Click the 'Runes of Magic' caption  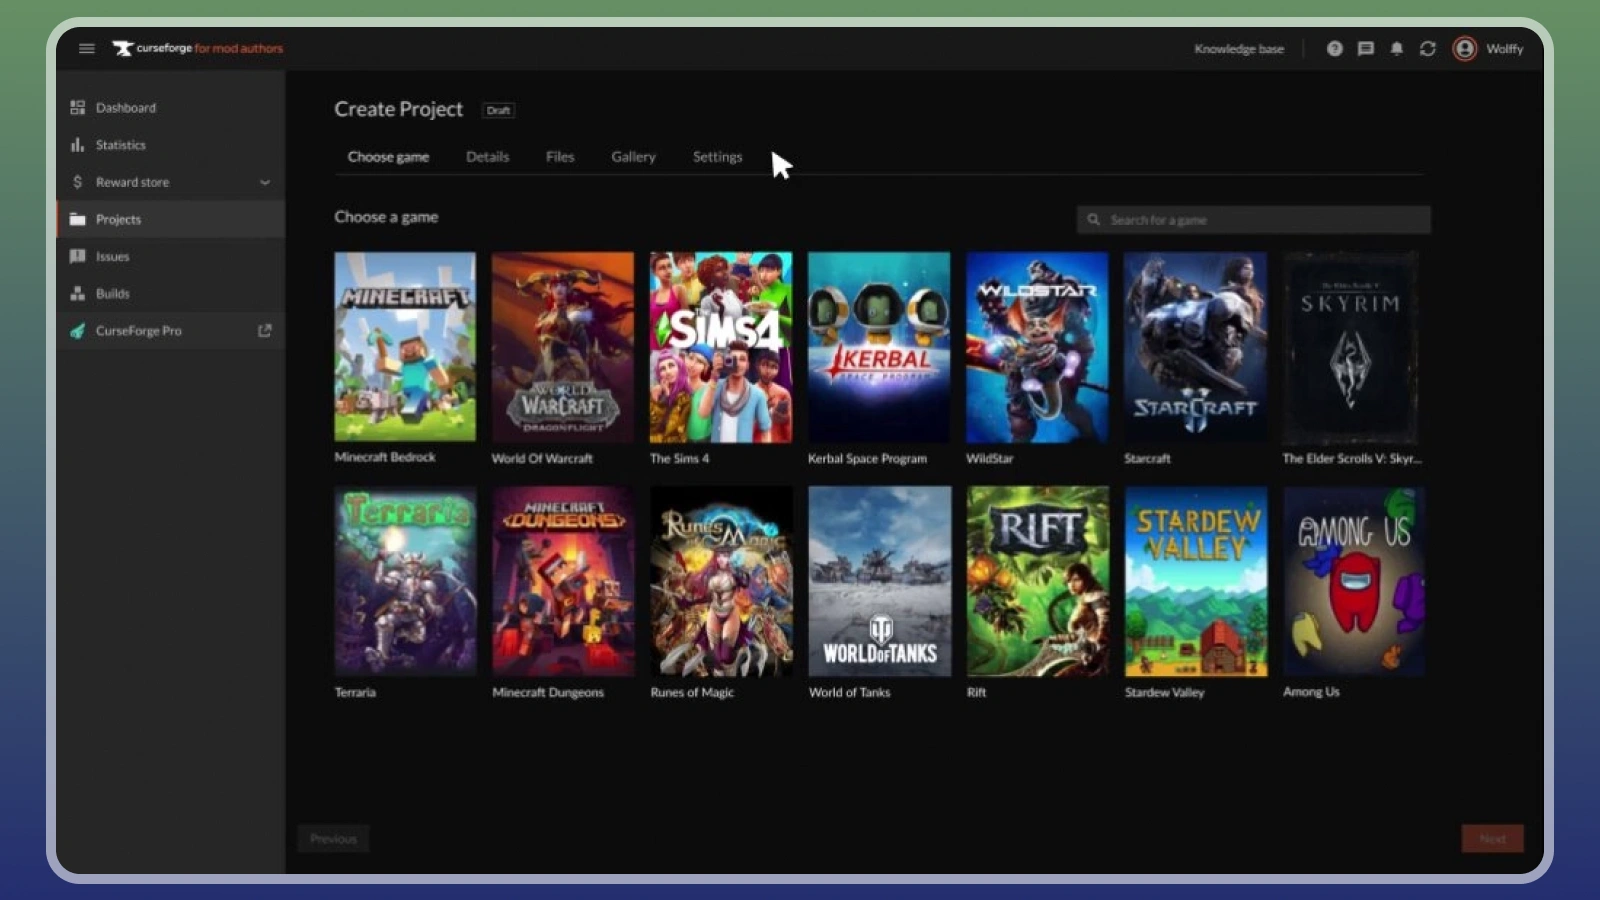[692, 692]
